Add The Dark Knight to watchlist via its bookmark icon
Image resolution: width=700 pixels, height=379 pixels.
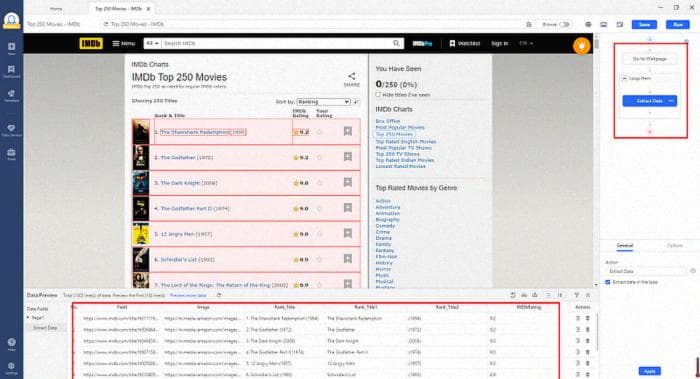348,182
